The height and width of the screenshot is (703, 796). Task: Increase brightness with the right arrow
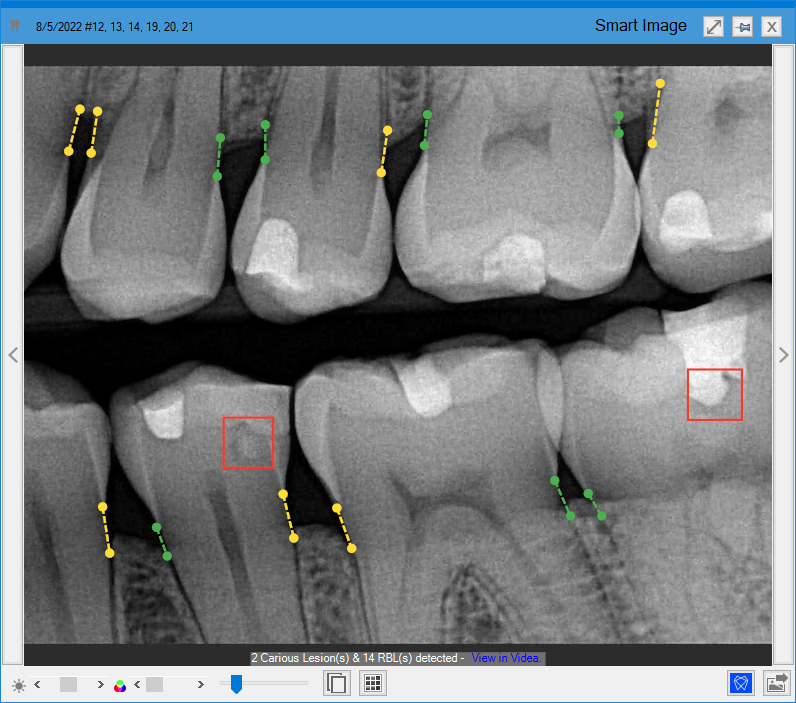pos(100,684)
